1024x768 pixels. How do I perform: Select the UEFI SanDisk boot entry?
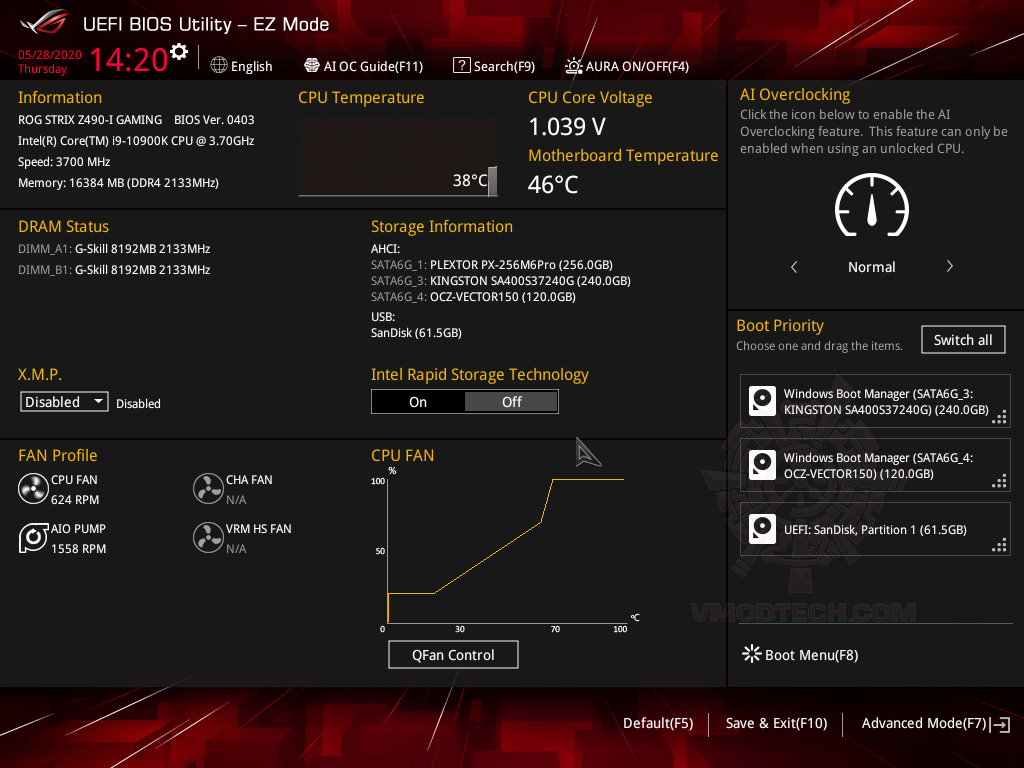click(x=875, y=530)
